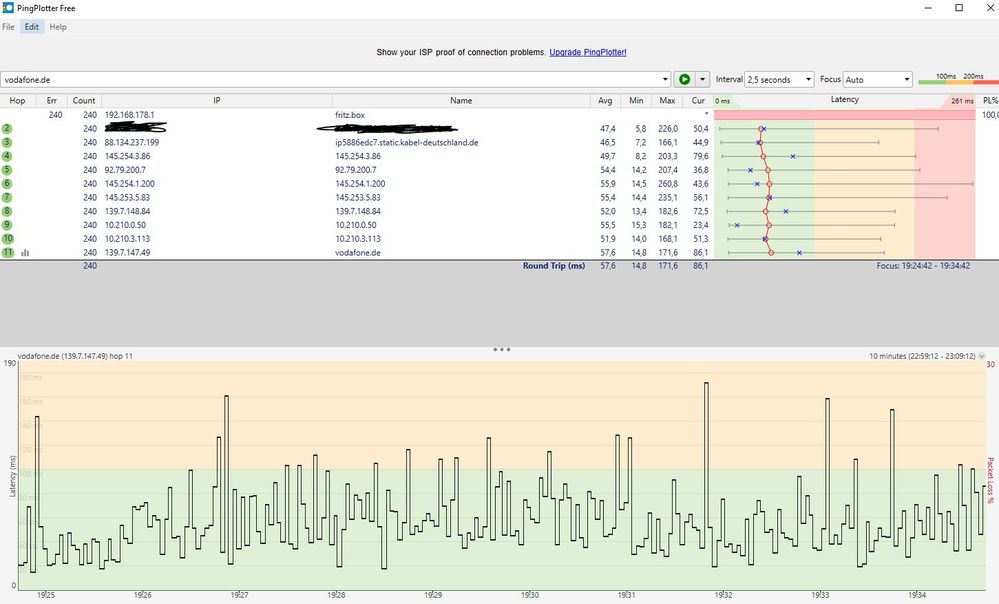Image resolution: width=999 pixels, height=604 pixels.
Task: Click the Cur column header
Action: [x=698, y=101]
